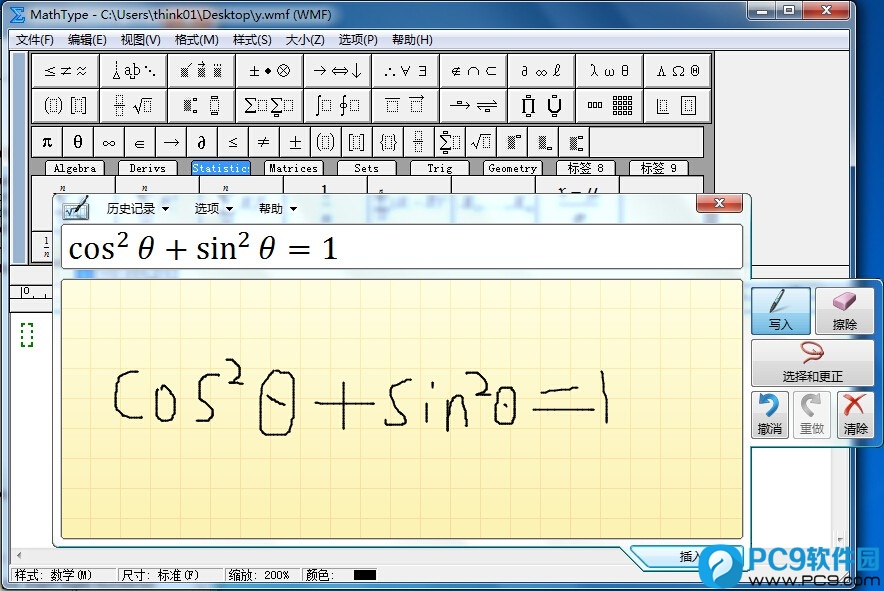Click the black color swatch in status bar
This screenshot has height=591, width=884.
tap(364, 575)
